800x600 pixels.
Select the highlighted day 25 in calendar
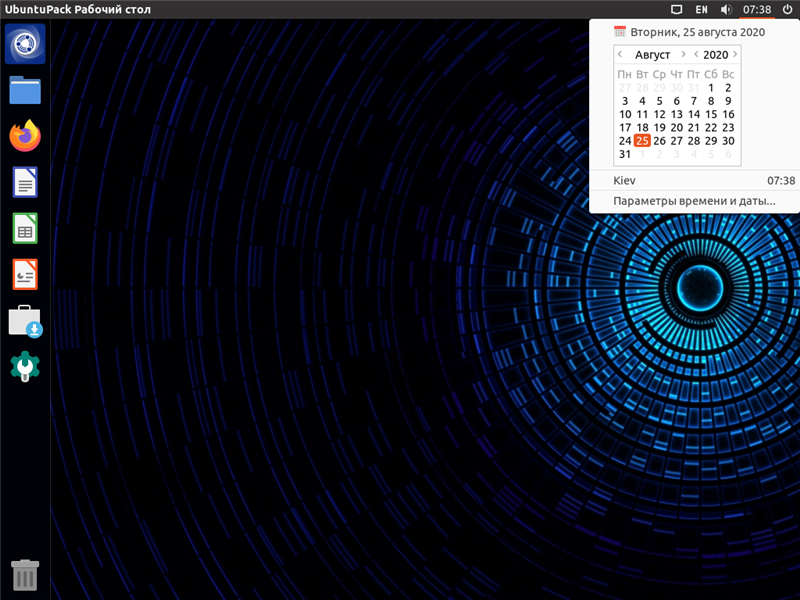click(x=642, y=141)
